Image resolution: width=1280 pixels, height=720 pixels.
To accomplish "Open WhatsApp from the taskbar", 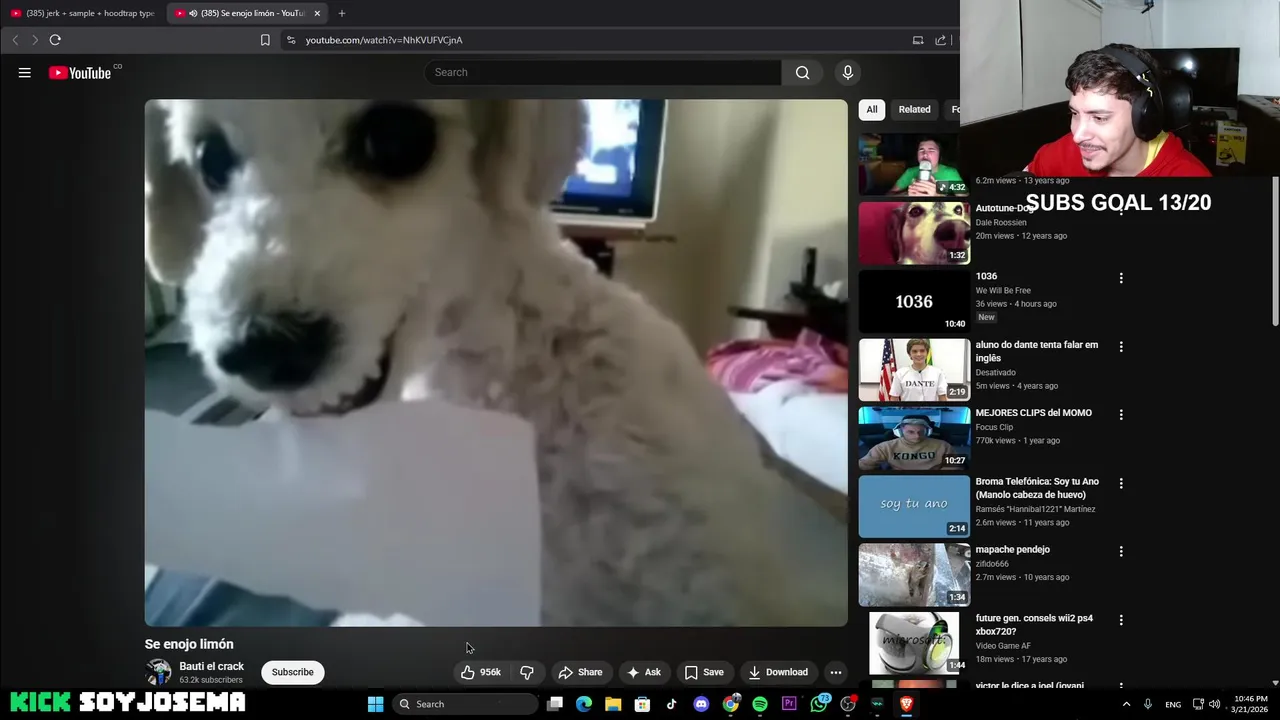I will coord(819,704).
